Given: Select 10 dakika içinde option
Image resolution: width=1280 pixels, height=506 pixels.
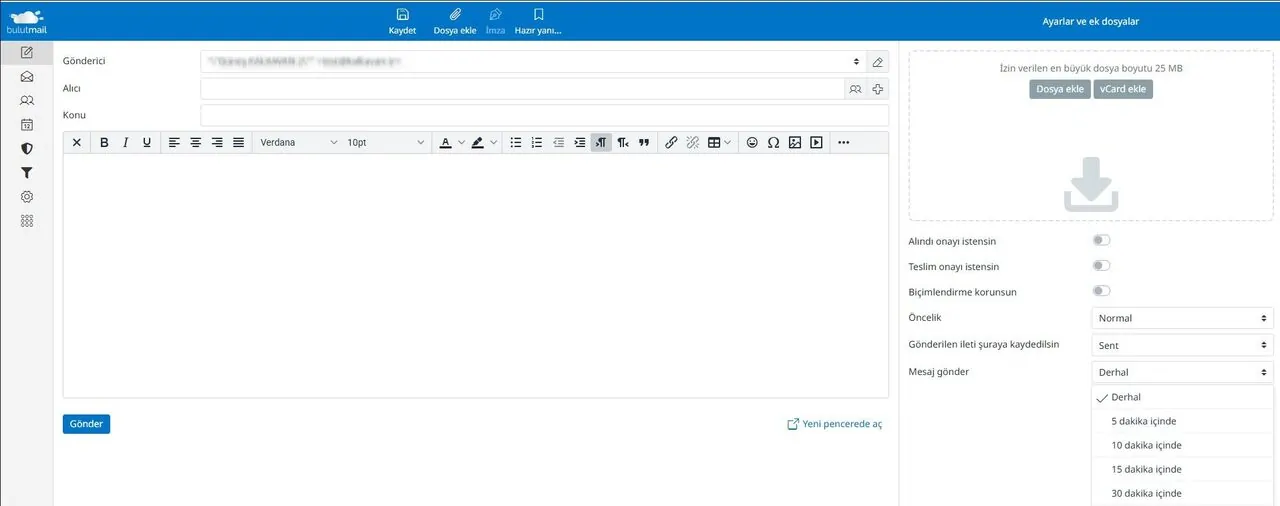Looking at the screenshot, I should (1182, 445).
